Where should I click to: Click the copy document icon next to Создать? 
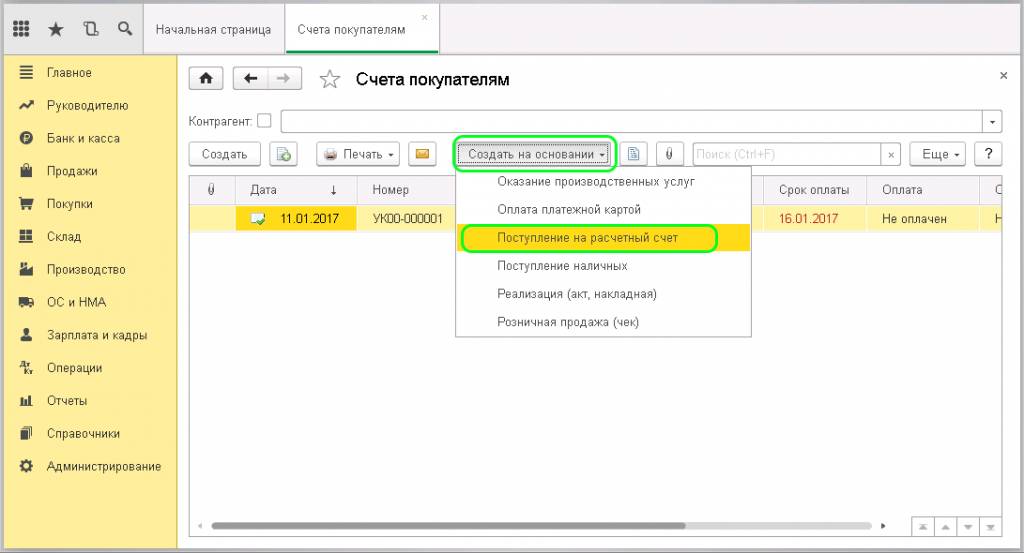coord(283,154)
